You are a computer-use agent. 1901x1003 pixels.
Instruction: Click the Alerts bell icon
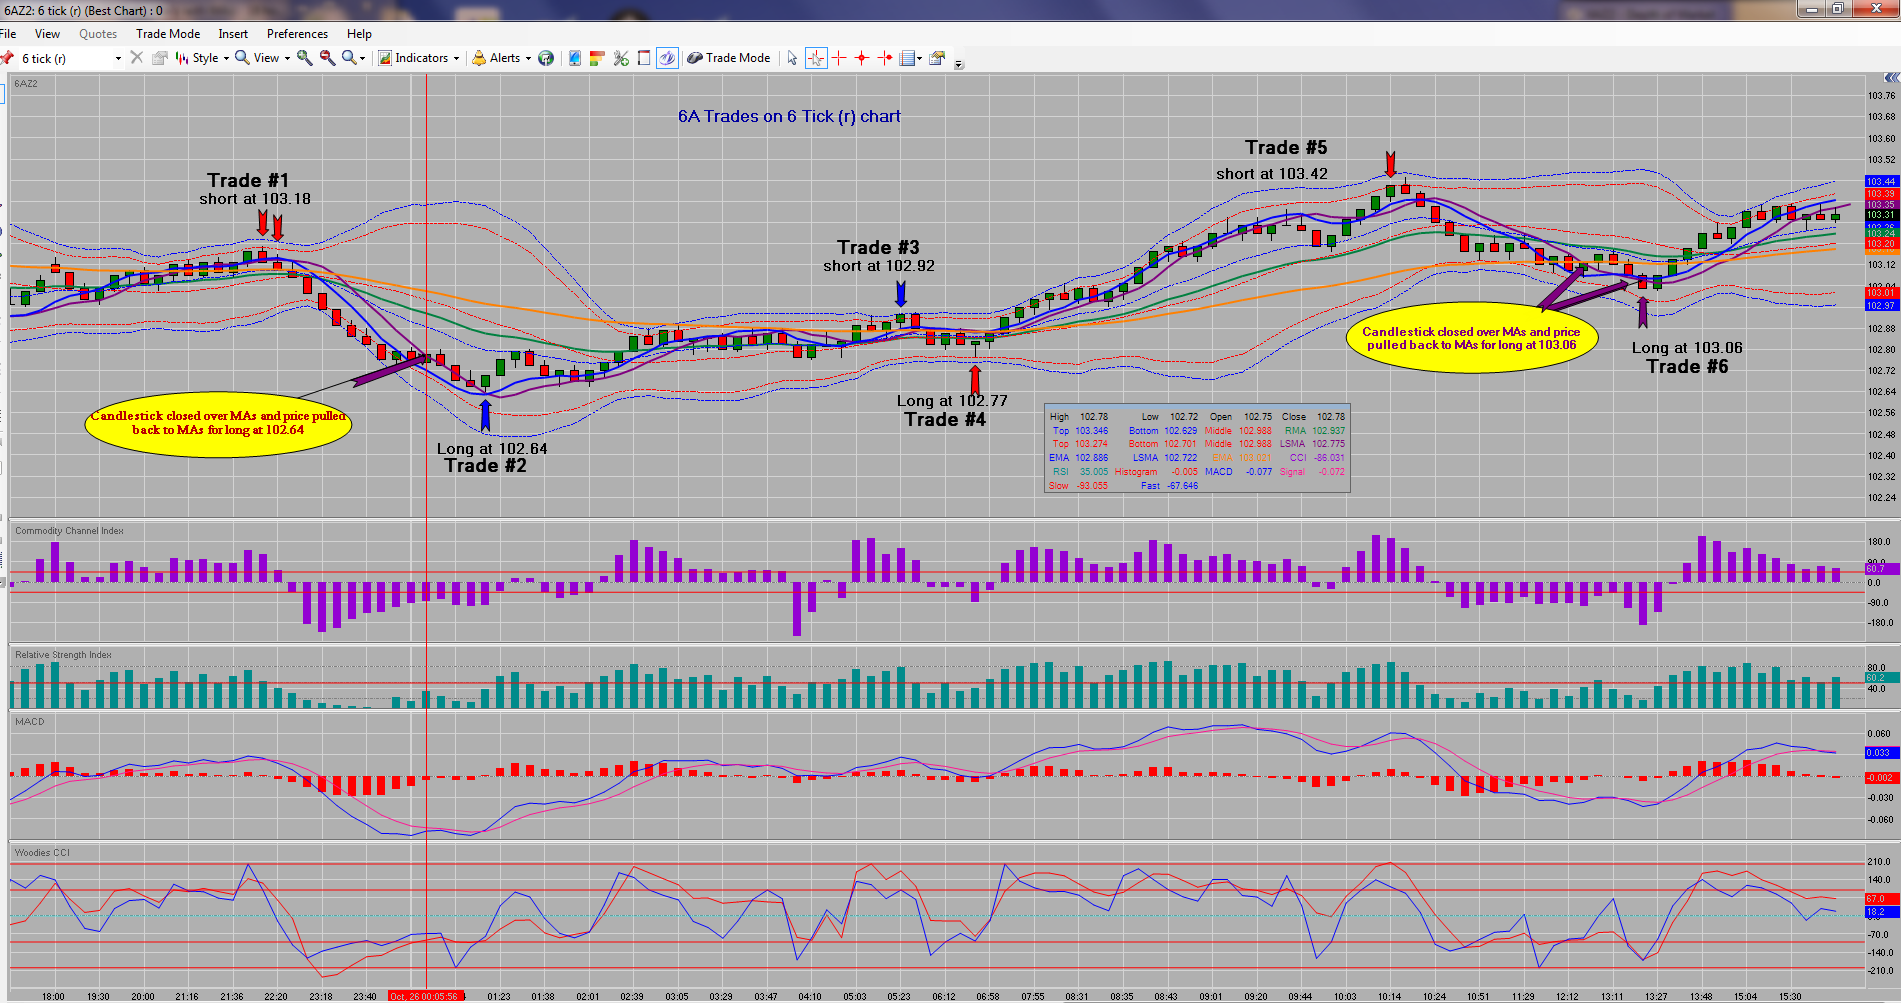[x=480, y=58]
